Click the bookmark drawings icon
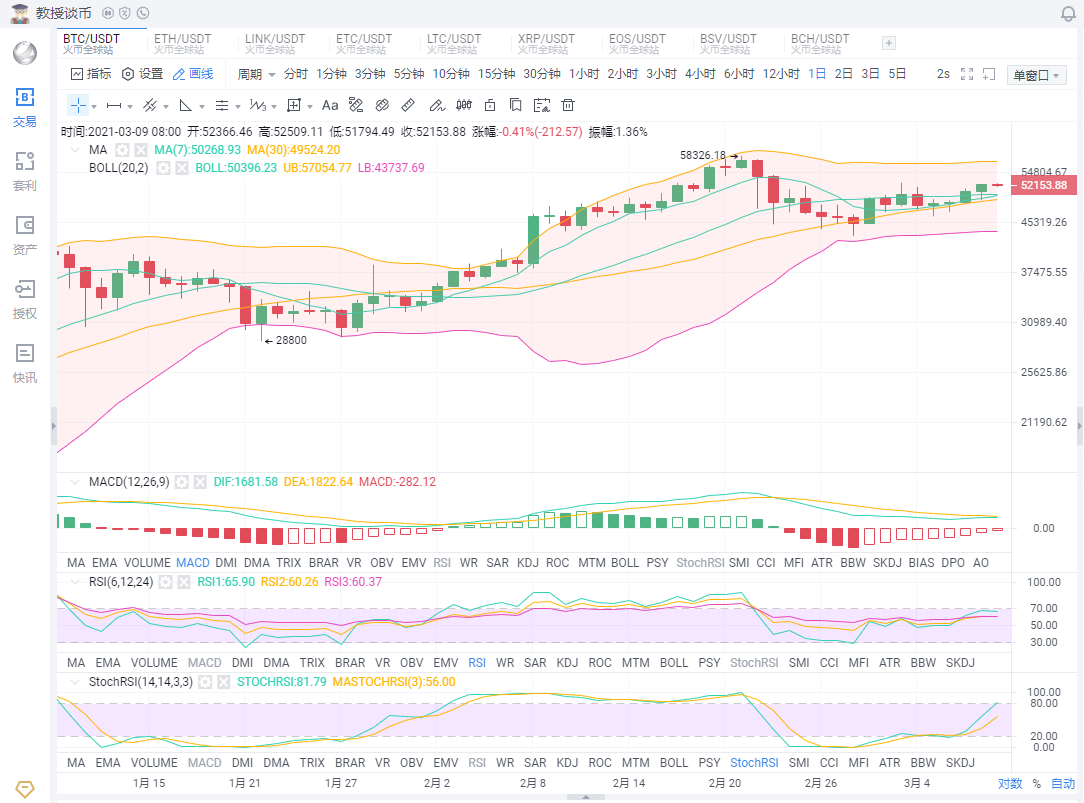 [x=515, y=105]
